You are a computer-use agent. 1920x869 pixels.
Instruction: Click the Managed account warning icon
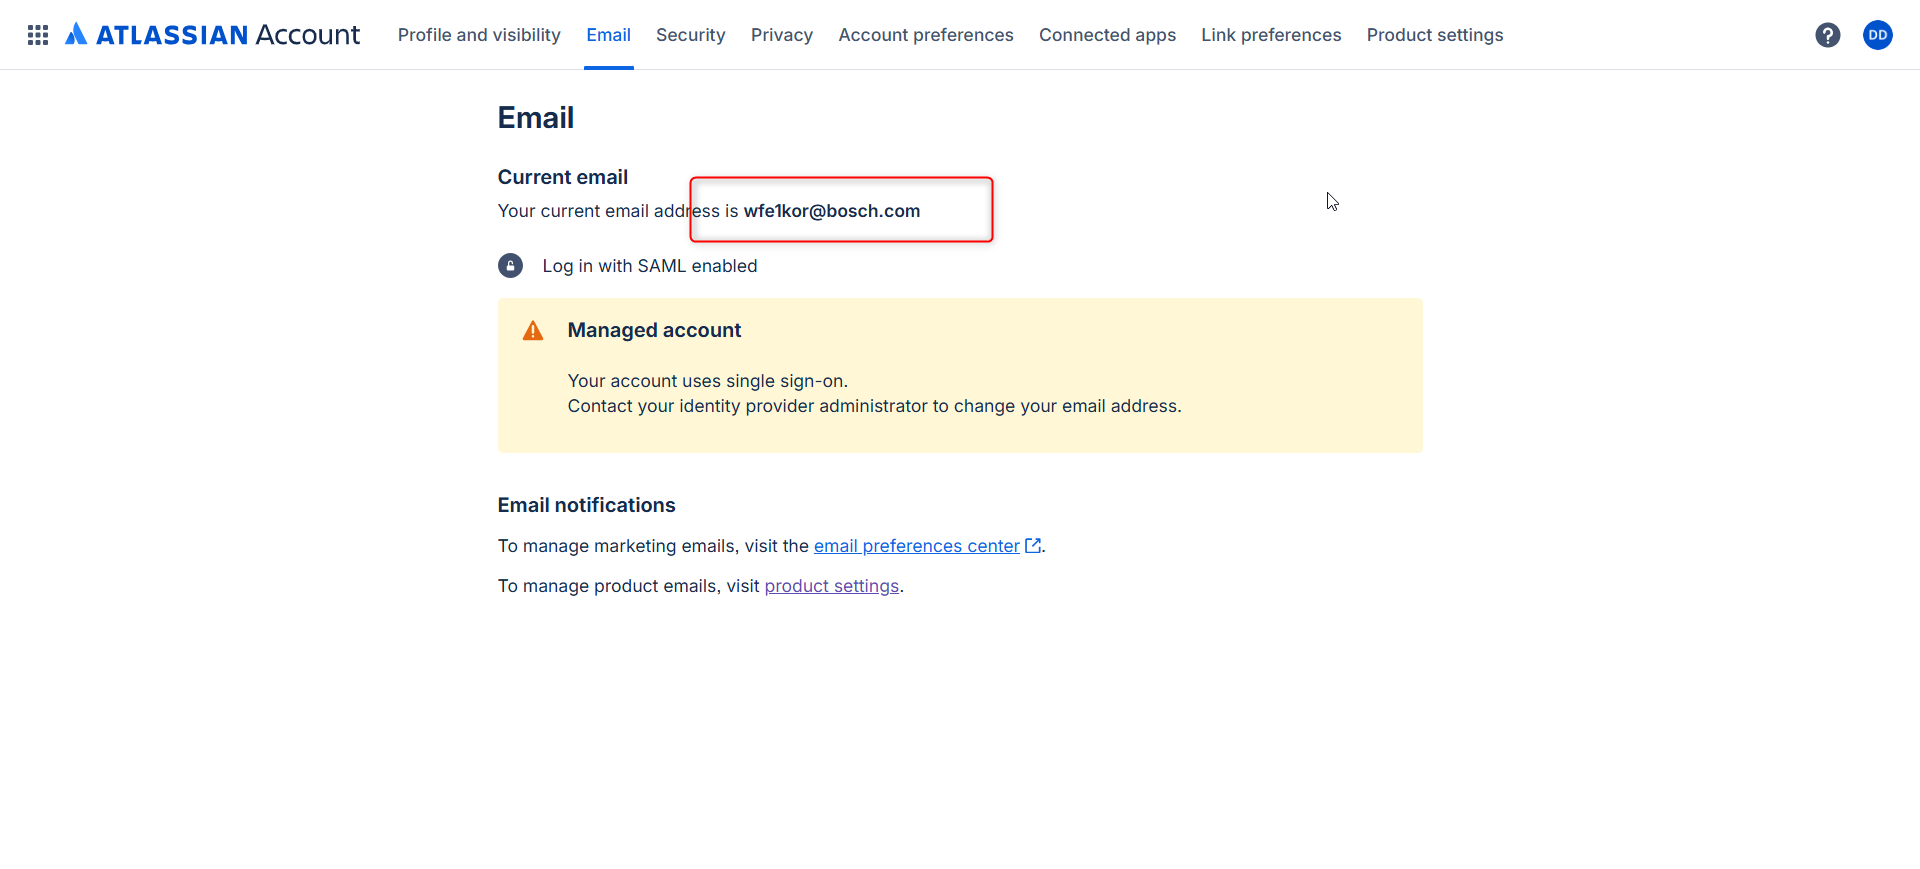[533, 331]
